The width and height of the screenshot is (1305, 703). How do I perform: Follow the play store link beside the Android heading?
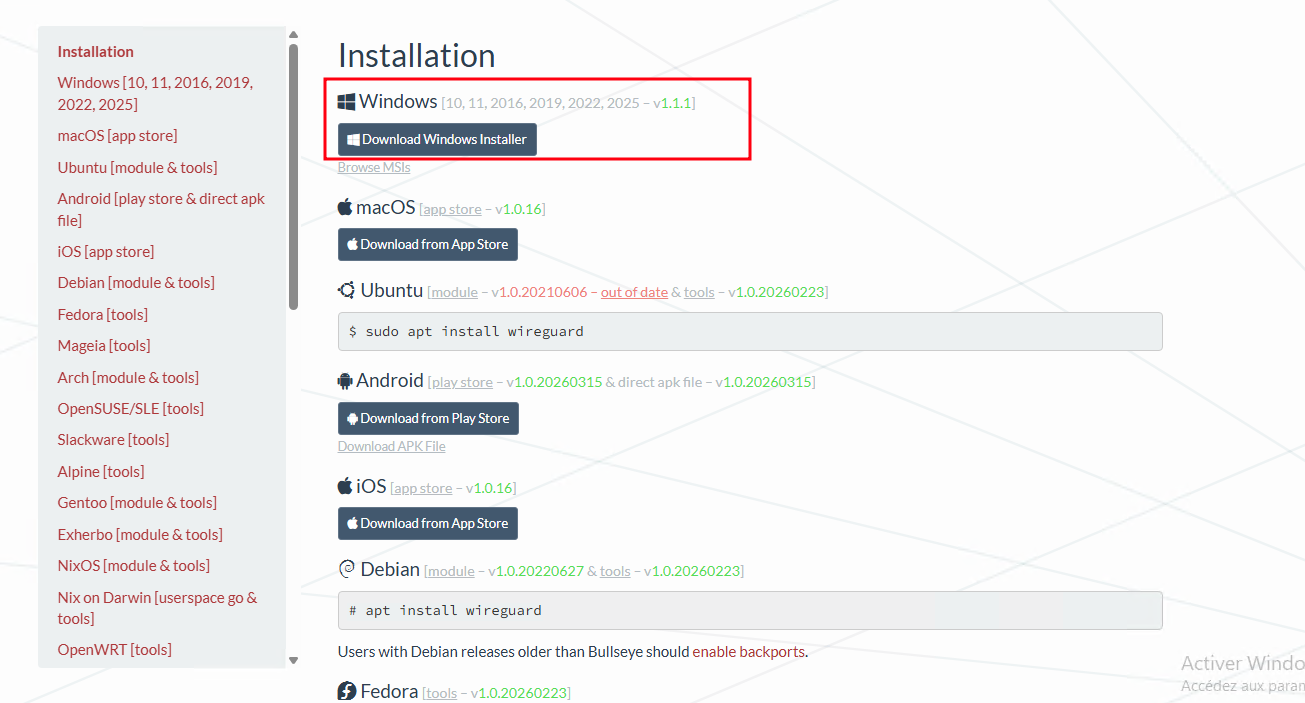click(462, 382)
